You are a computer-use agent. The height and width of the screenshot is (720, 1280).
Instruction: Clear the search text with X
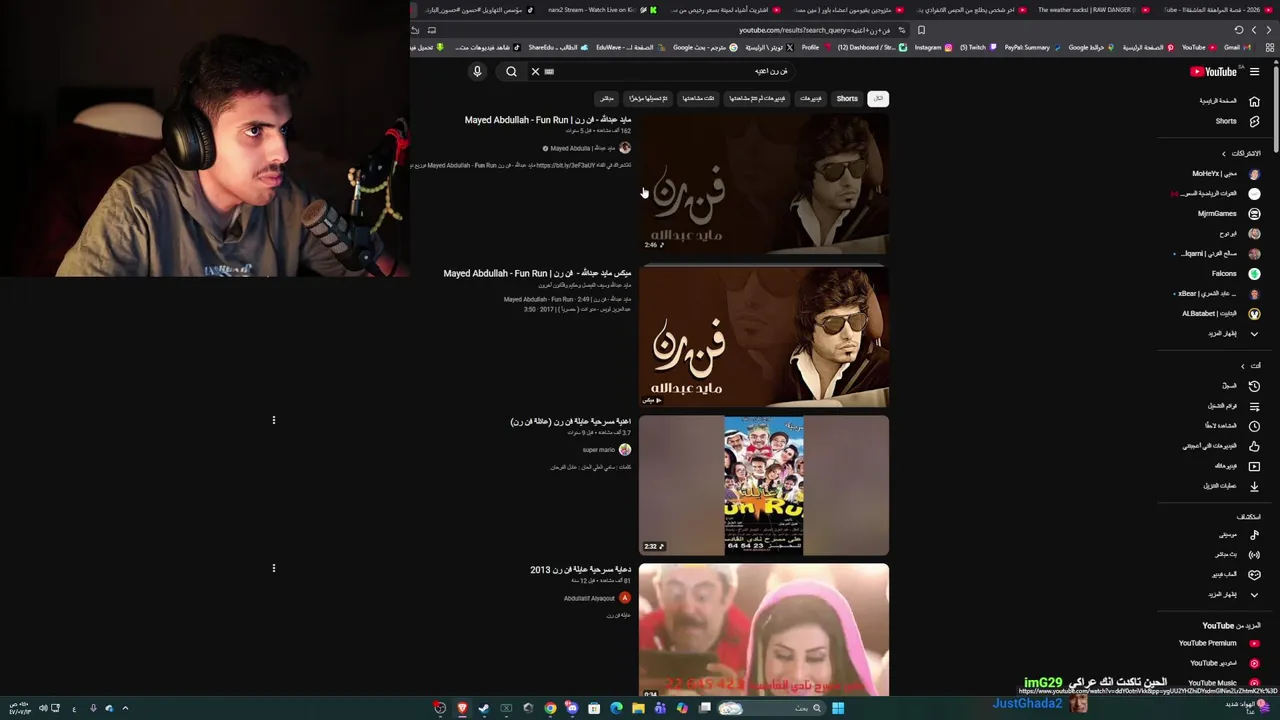(x=535, y=71)
